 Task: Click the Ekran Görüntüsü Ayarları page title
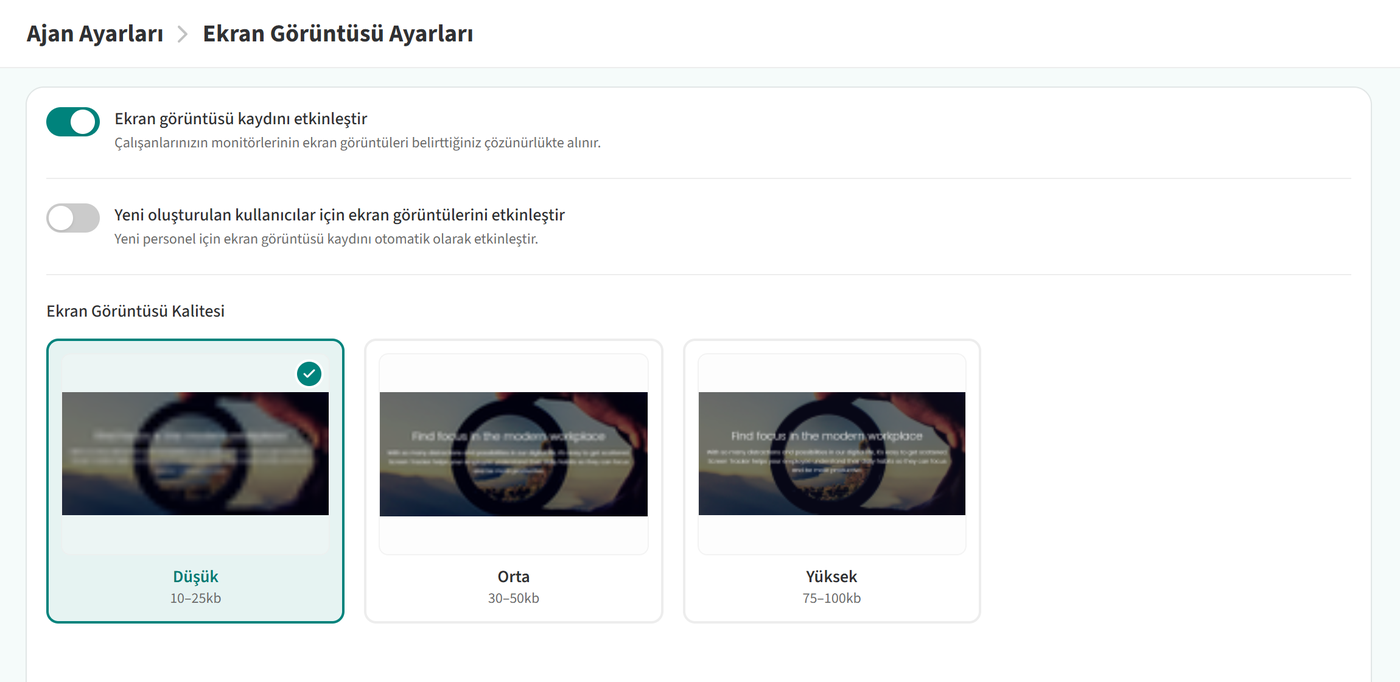338,34
